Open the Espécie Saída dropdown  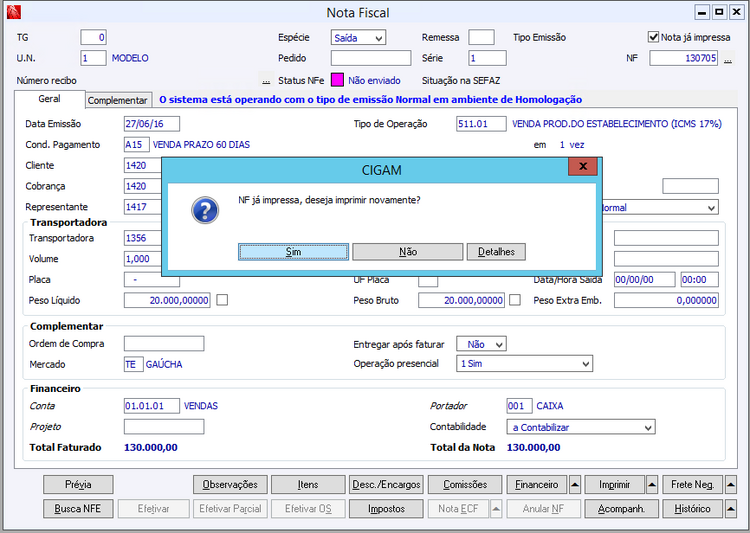coord(358,38)
